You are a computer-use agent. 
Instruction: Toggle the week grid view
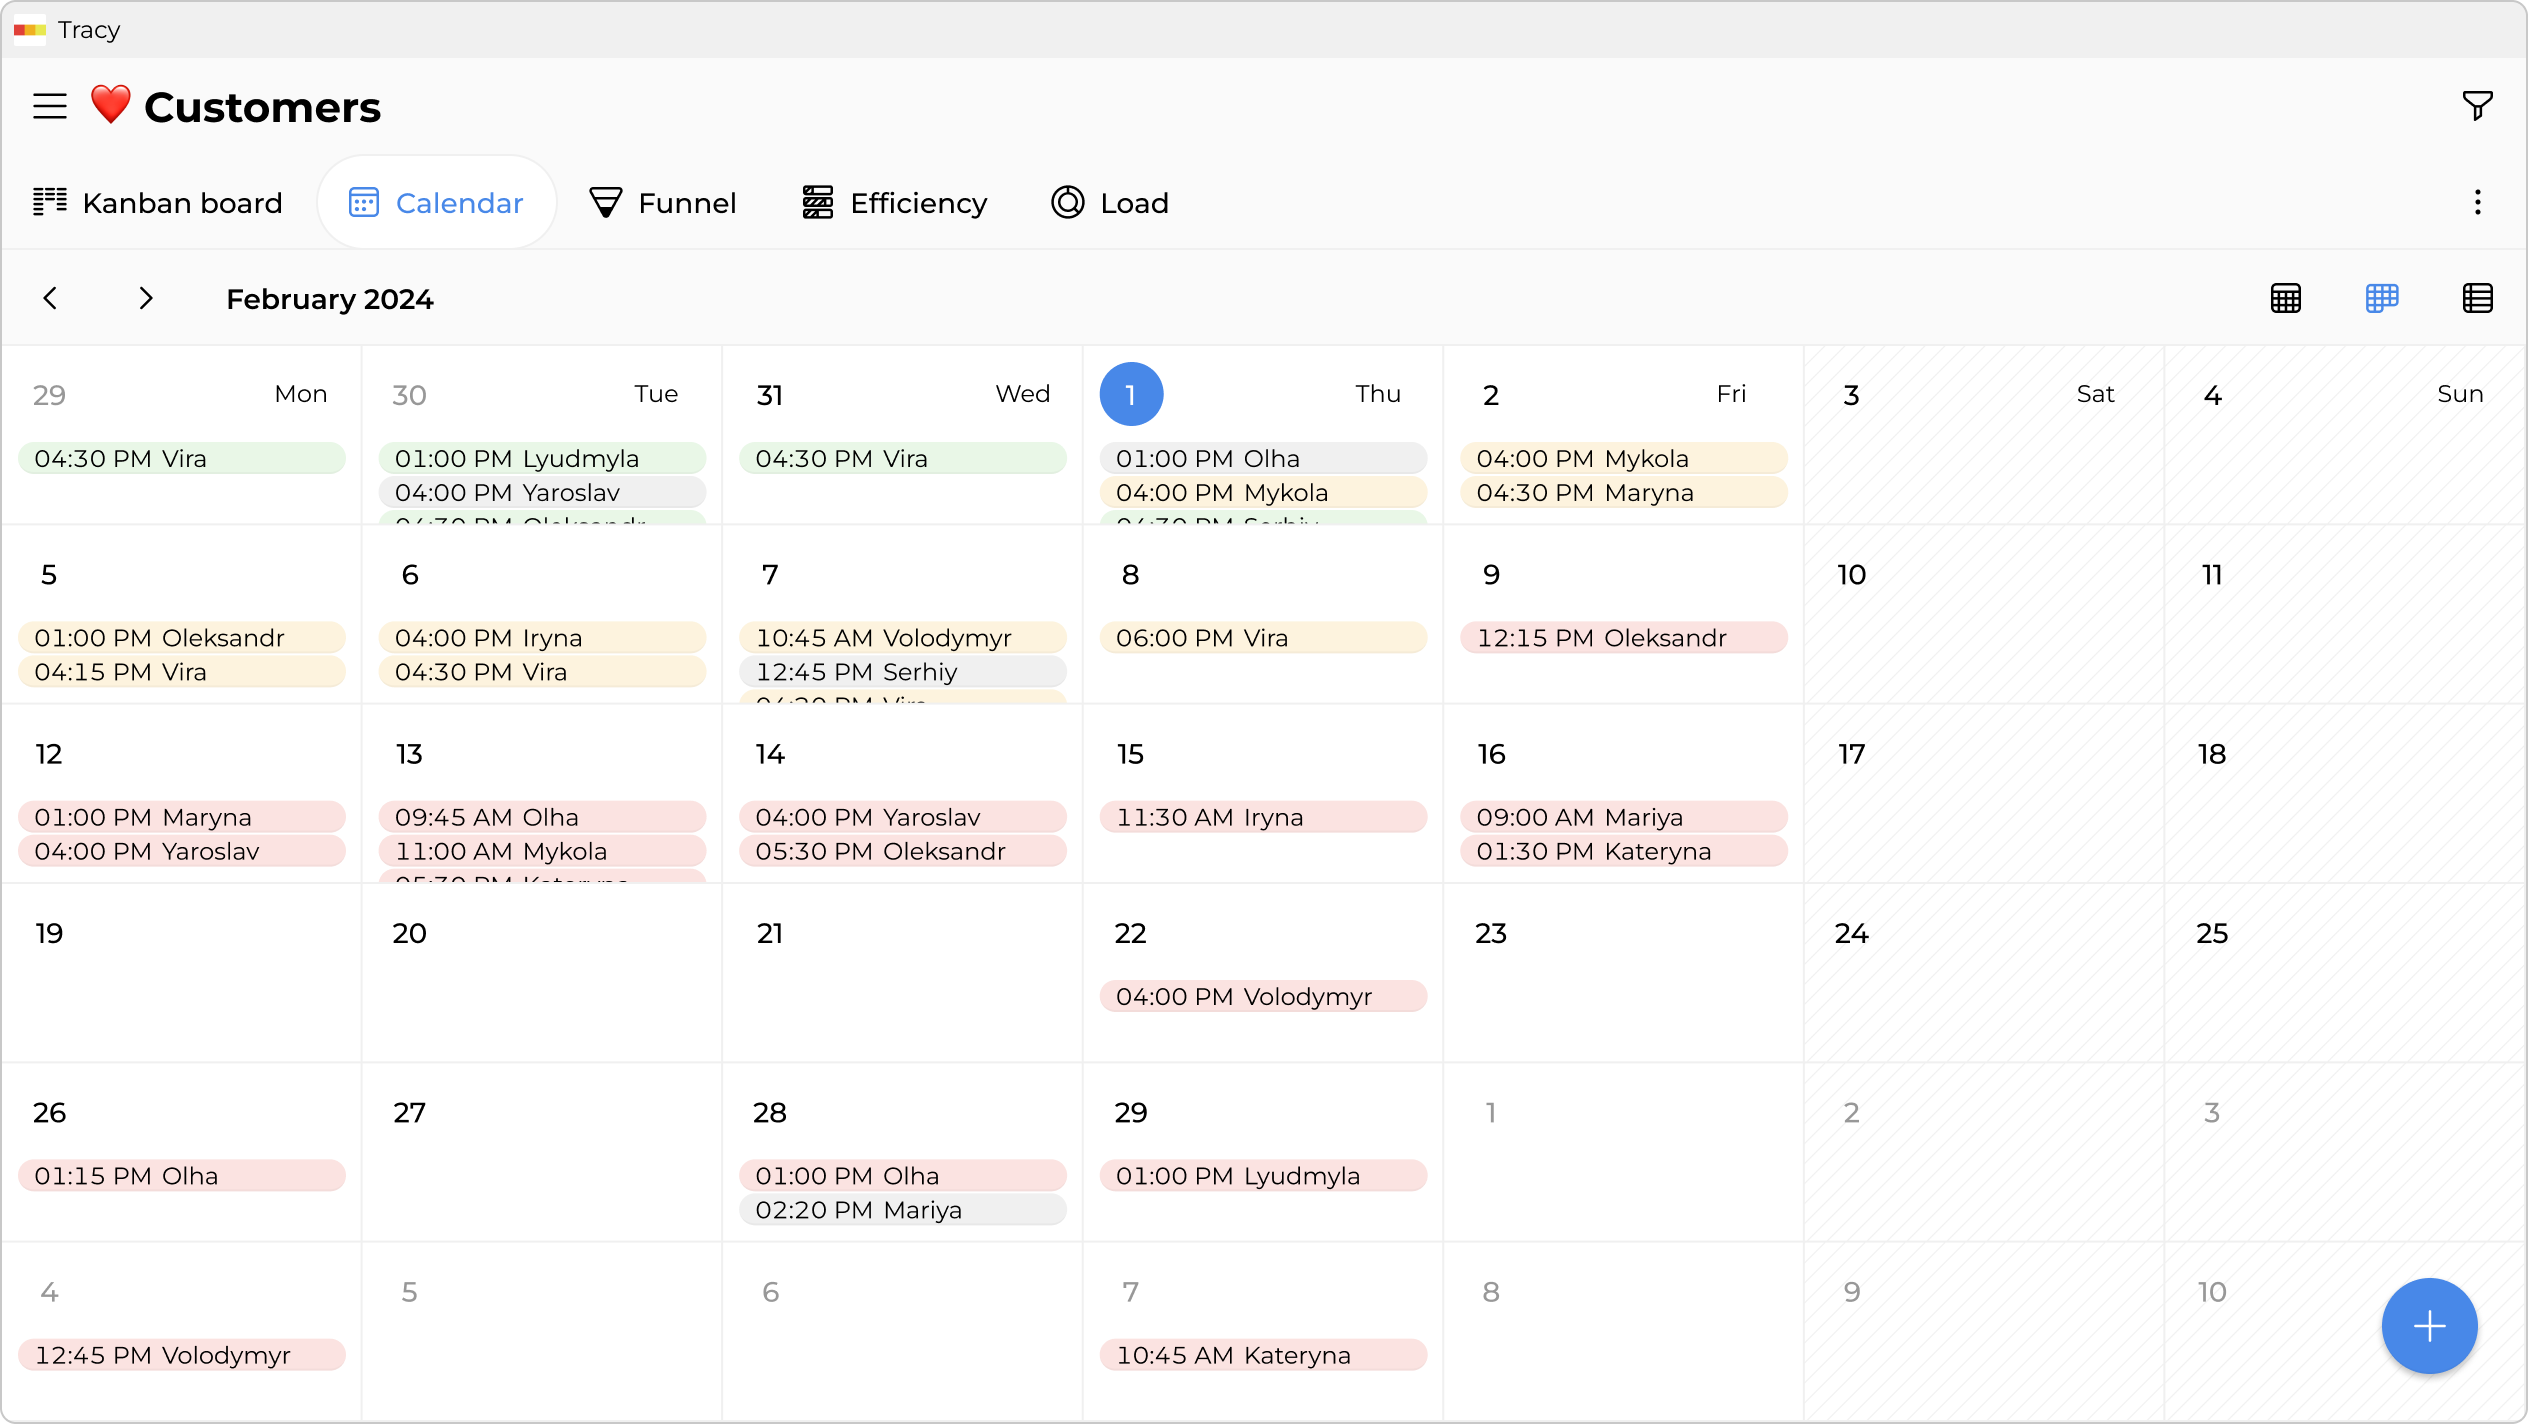(2381, 298)
